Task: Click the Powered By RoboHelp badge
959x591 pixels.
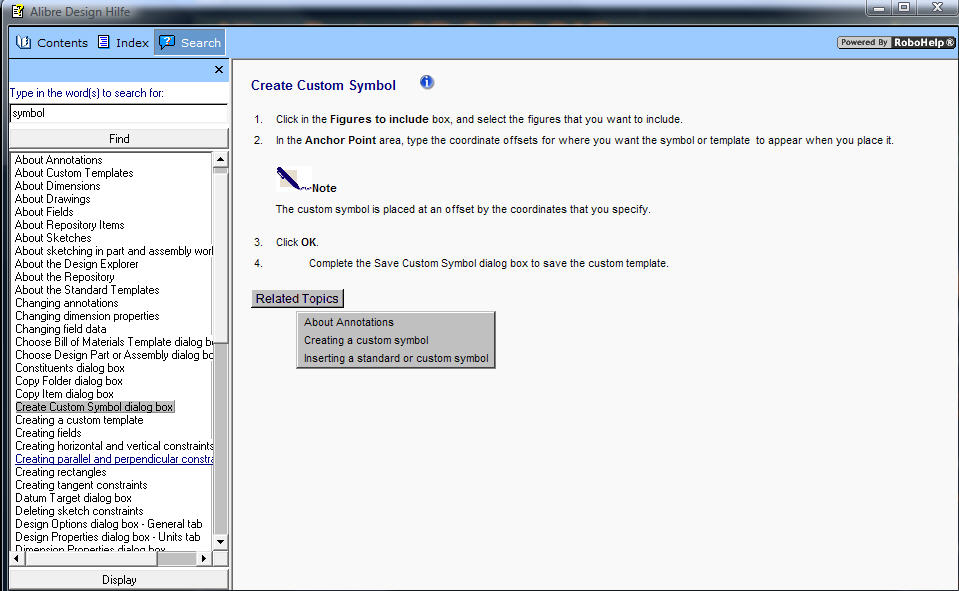Action: click(896, 42)
